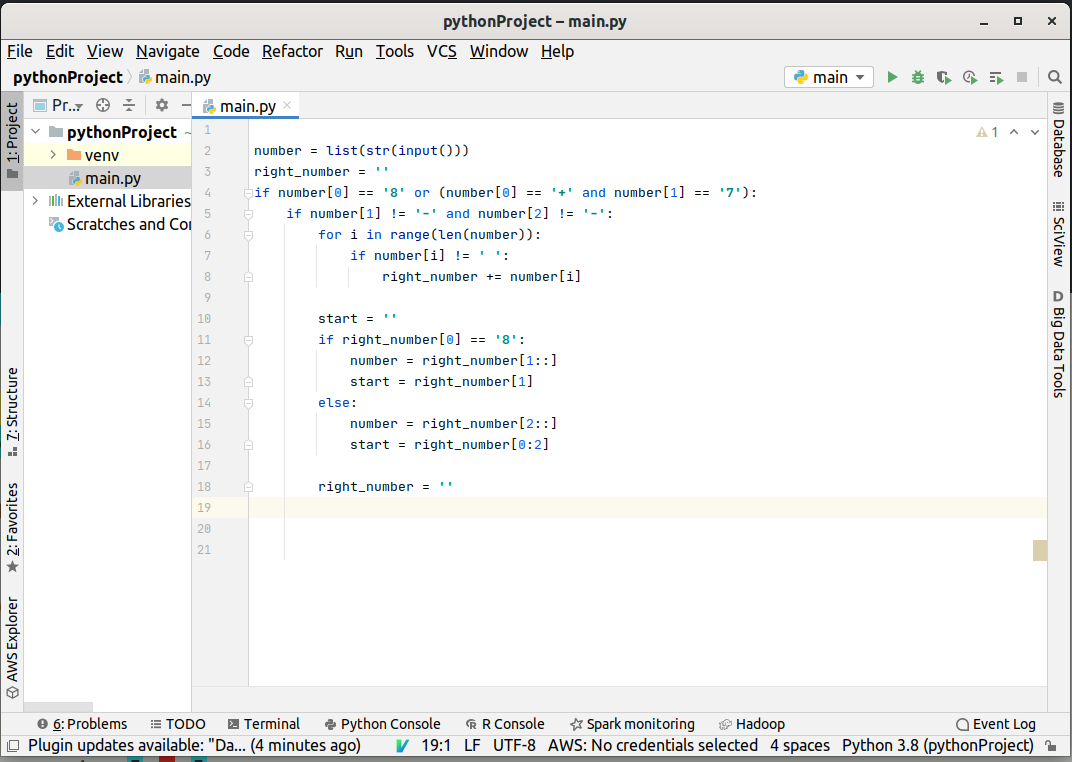
Task: Close the main.py editor tab
Action: (287, 105)
